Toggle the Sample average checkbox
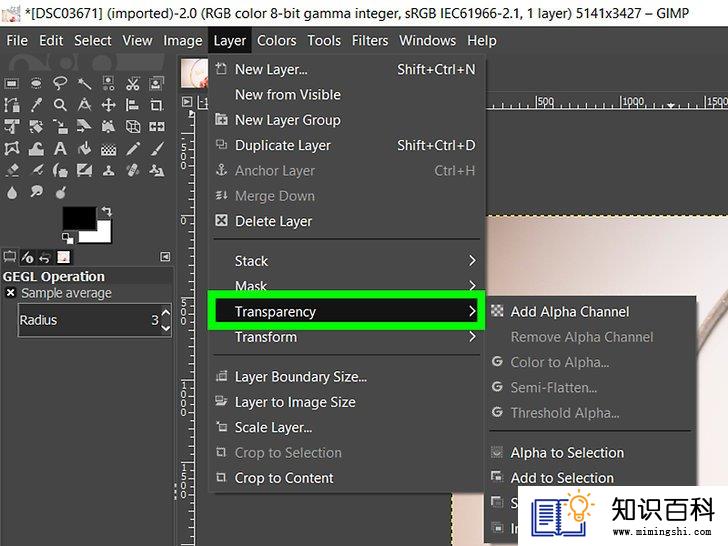The image size is (728, 546). tap(11, 293)
